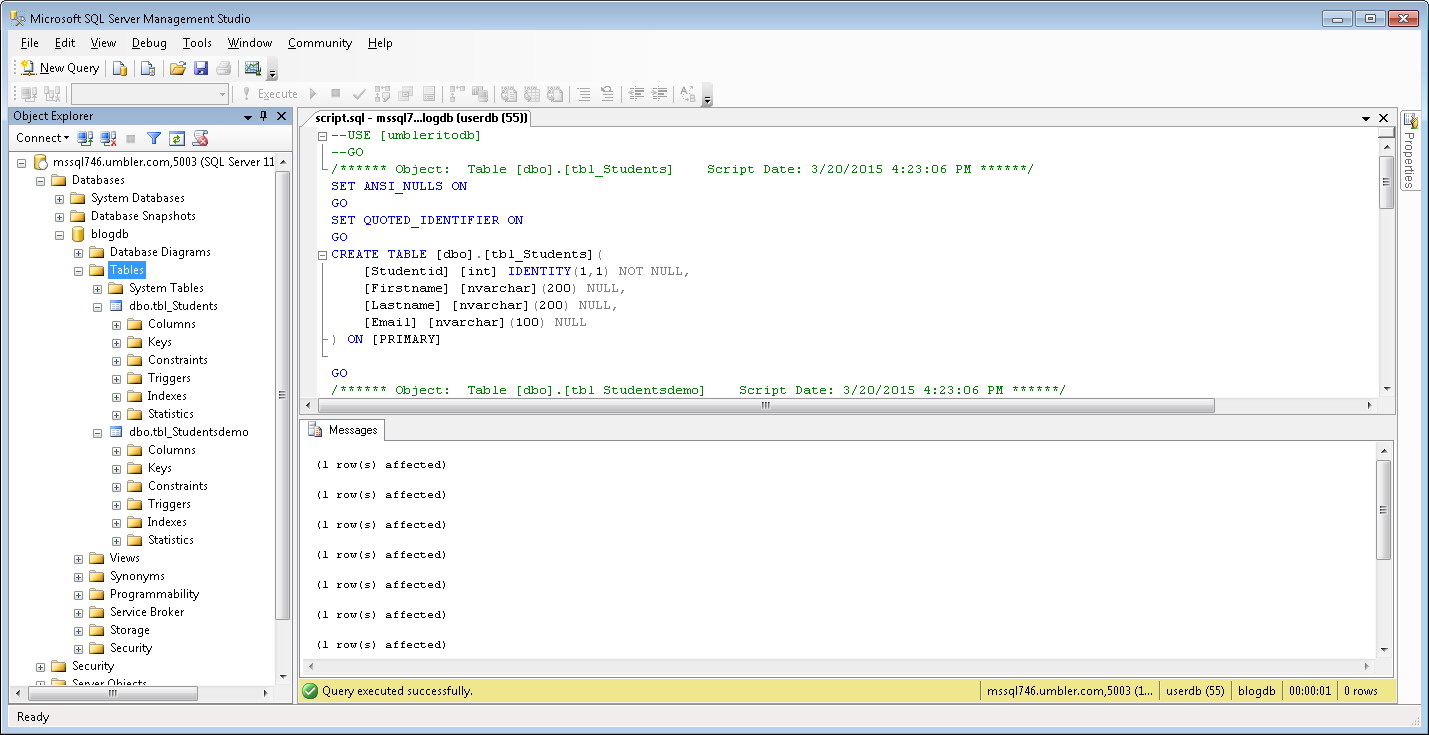Select the Service Broker tree item
The width and height of the screenshot is (1429, 735).
(x=147, y=612)
